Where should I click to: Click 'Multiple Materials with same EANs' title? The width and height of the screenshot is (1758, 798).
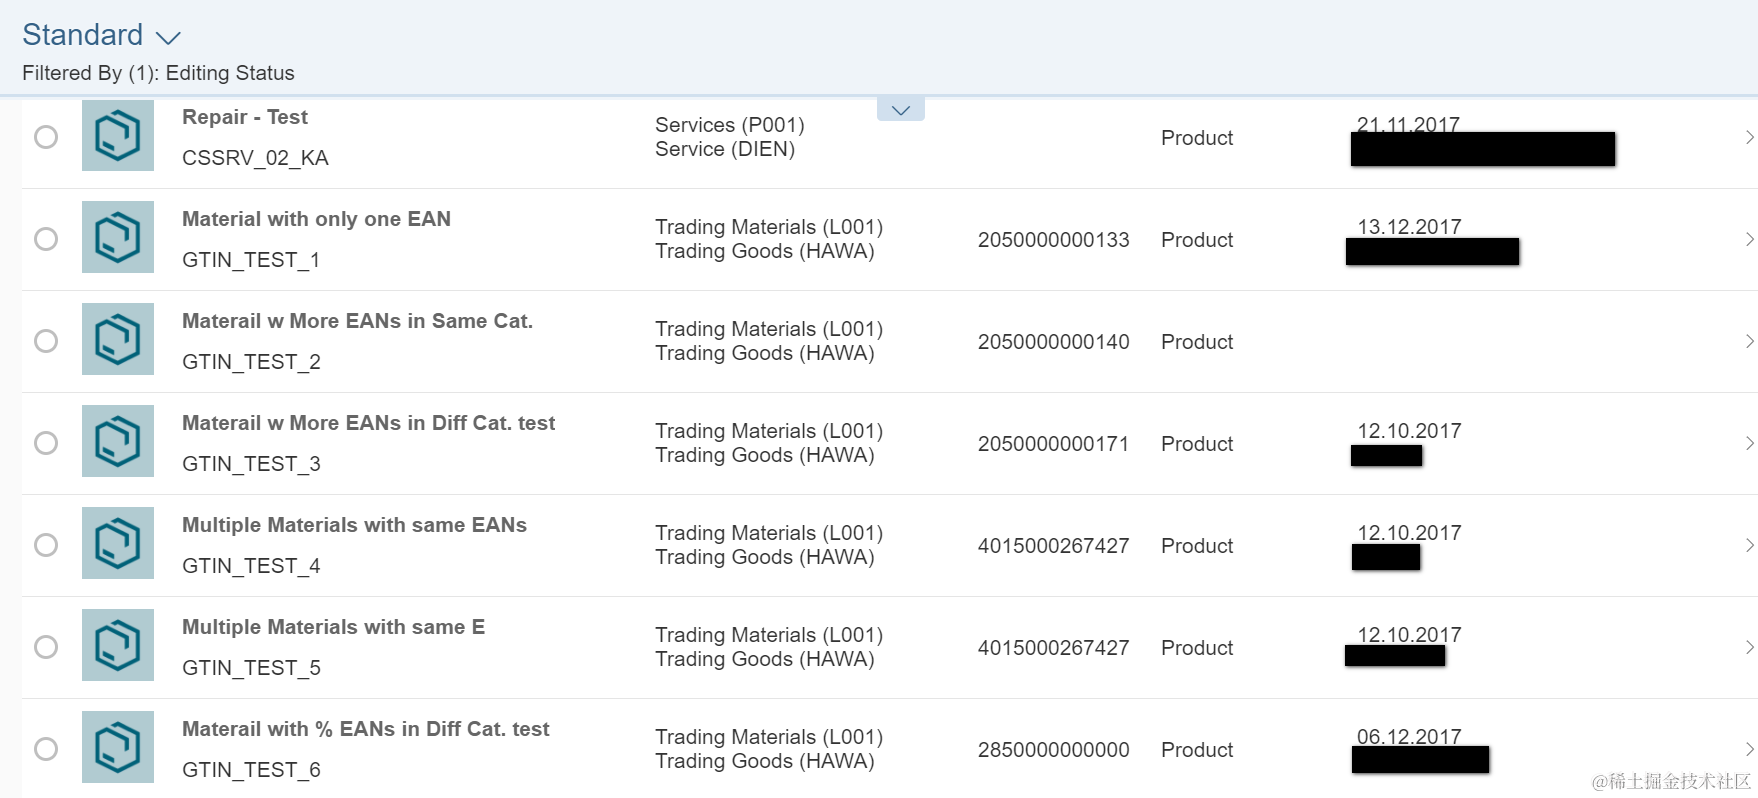[x=354, y=525]
